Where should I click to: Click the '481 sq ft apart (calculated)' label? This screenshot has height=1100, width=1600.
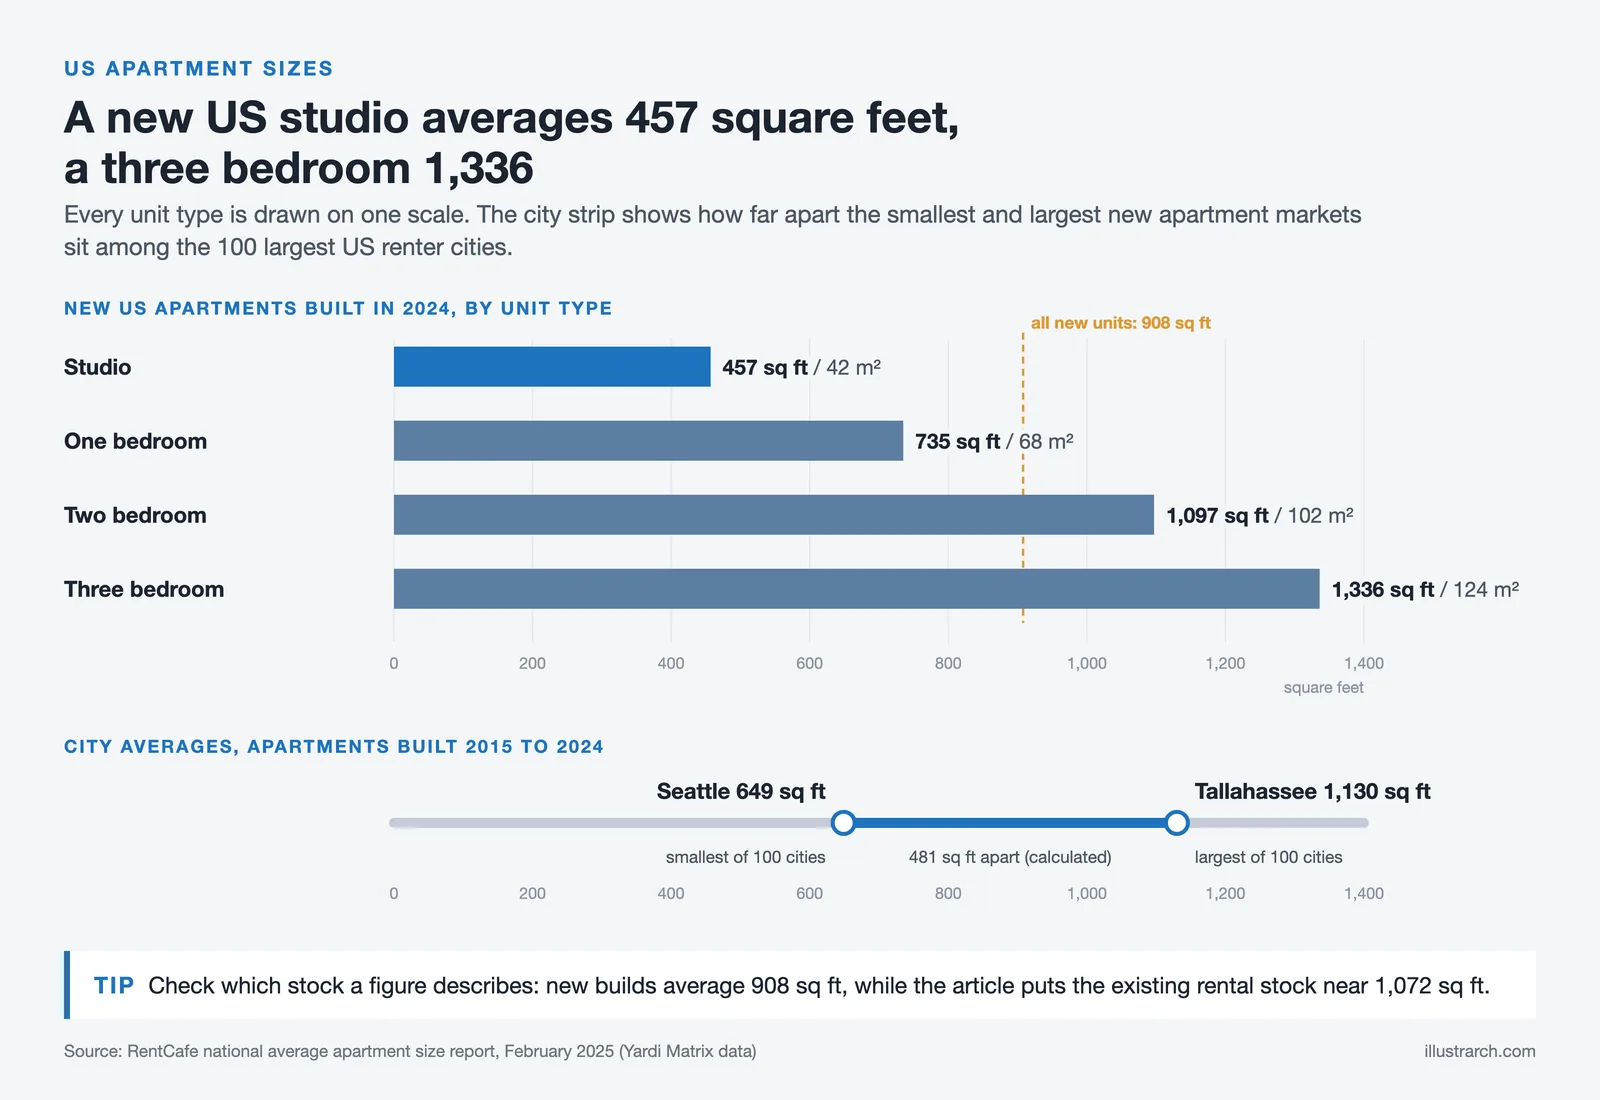coord(1010,857)
